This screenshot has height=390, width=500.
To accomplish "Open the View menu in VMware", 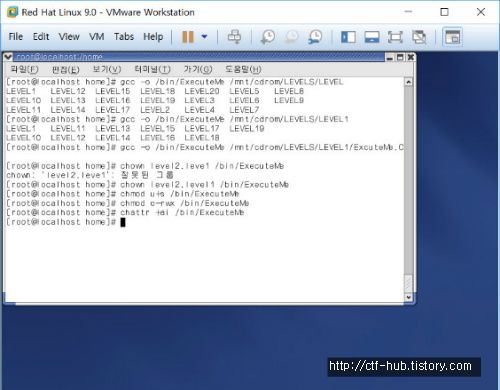I will (69, 36).
